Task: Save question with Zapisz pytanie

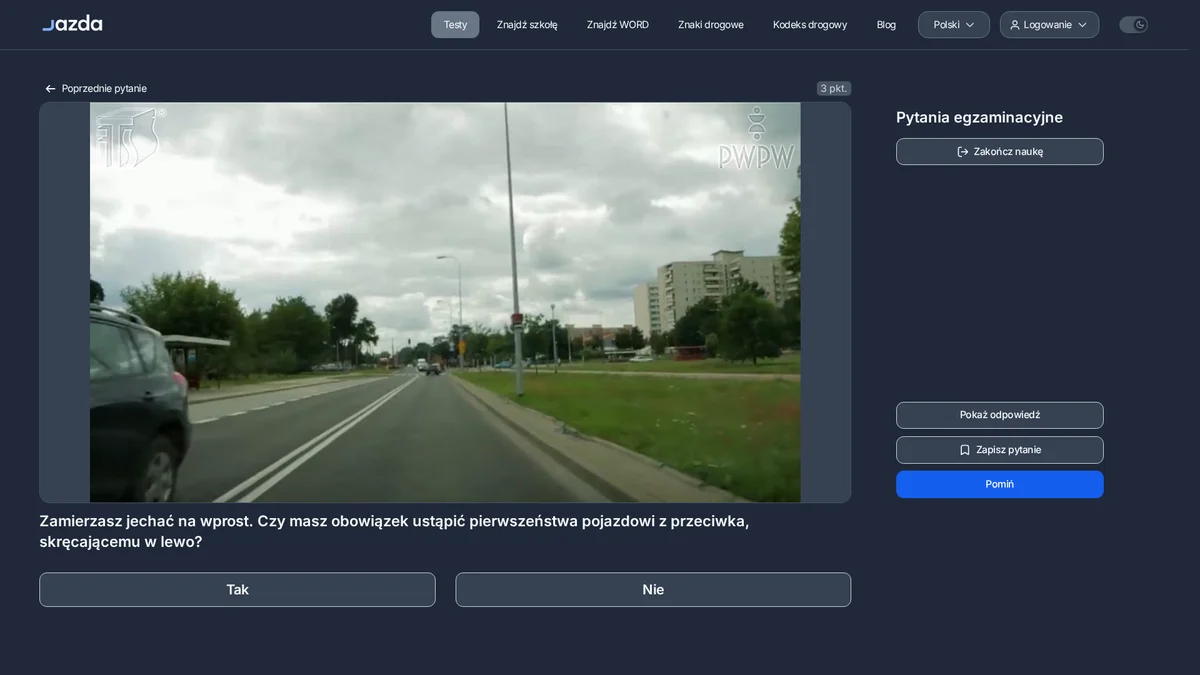Action: click(1000, 450)
